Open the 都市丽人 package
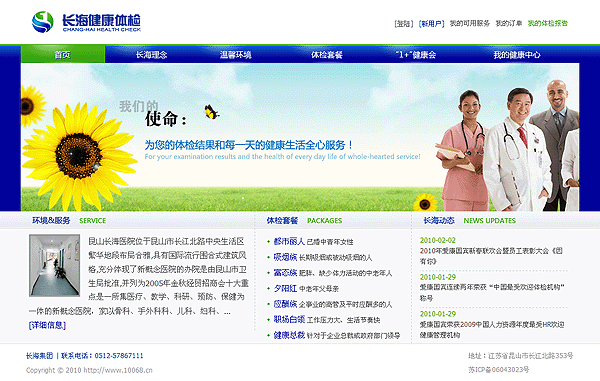The width and height of the screenshot is (600, 381). point(289,241)
